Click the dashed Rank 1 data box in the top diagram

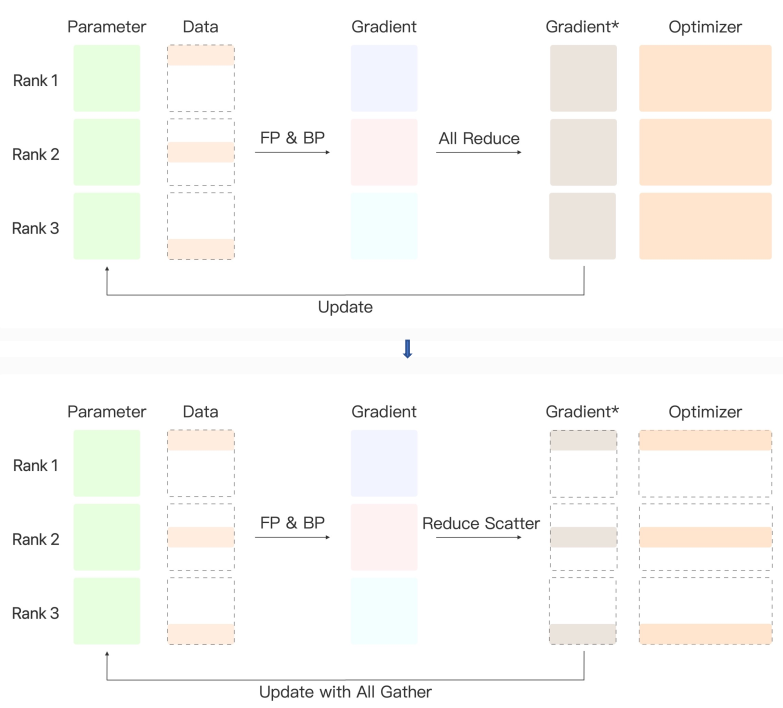[201, 78]
